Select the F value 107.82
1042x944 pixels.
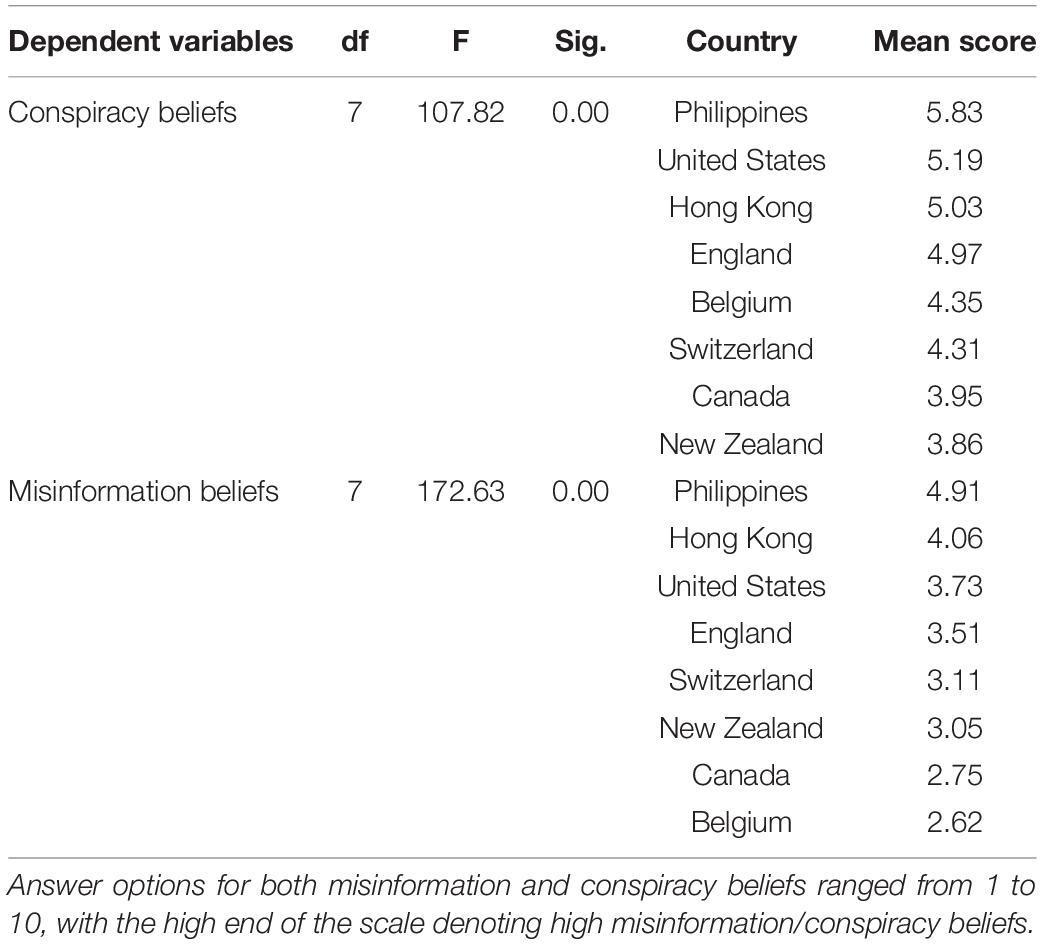(461, 112)
